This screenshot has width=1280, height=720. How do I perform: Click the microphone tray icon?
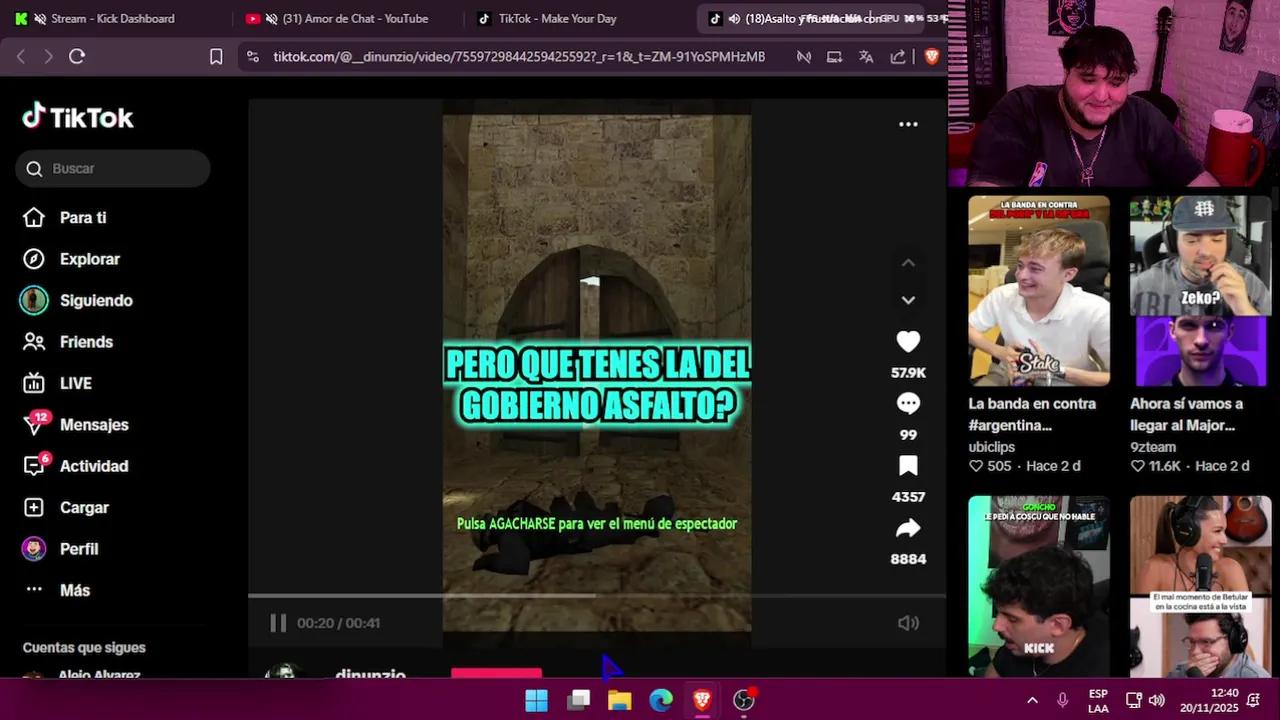click(x=1063, y=700)
